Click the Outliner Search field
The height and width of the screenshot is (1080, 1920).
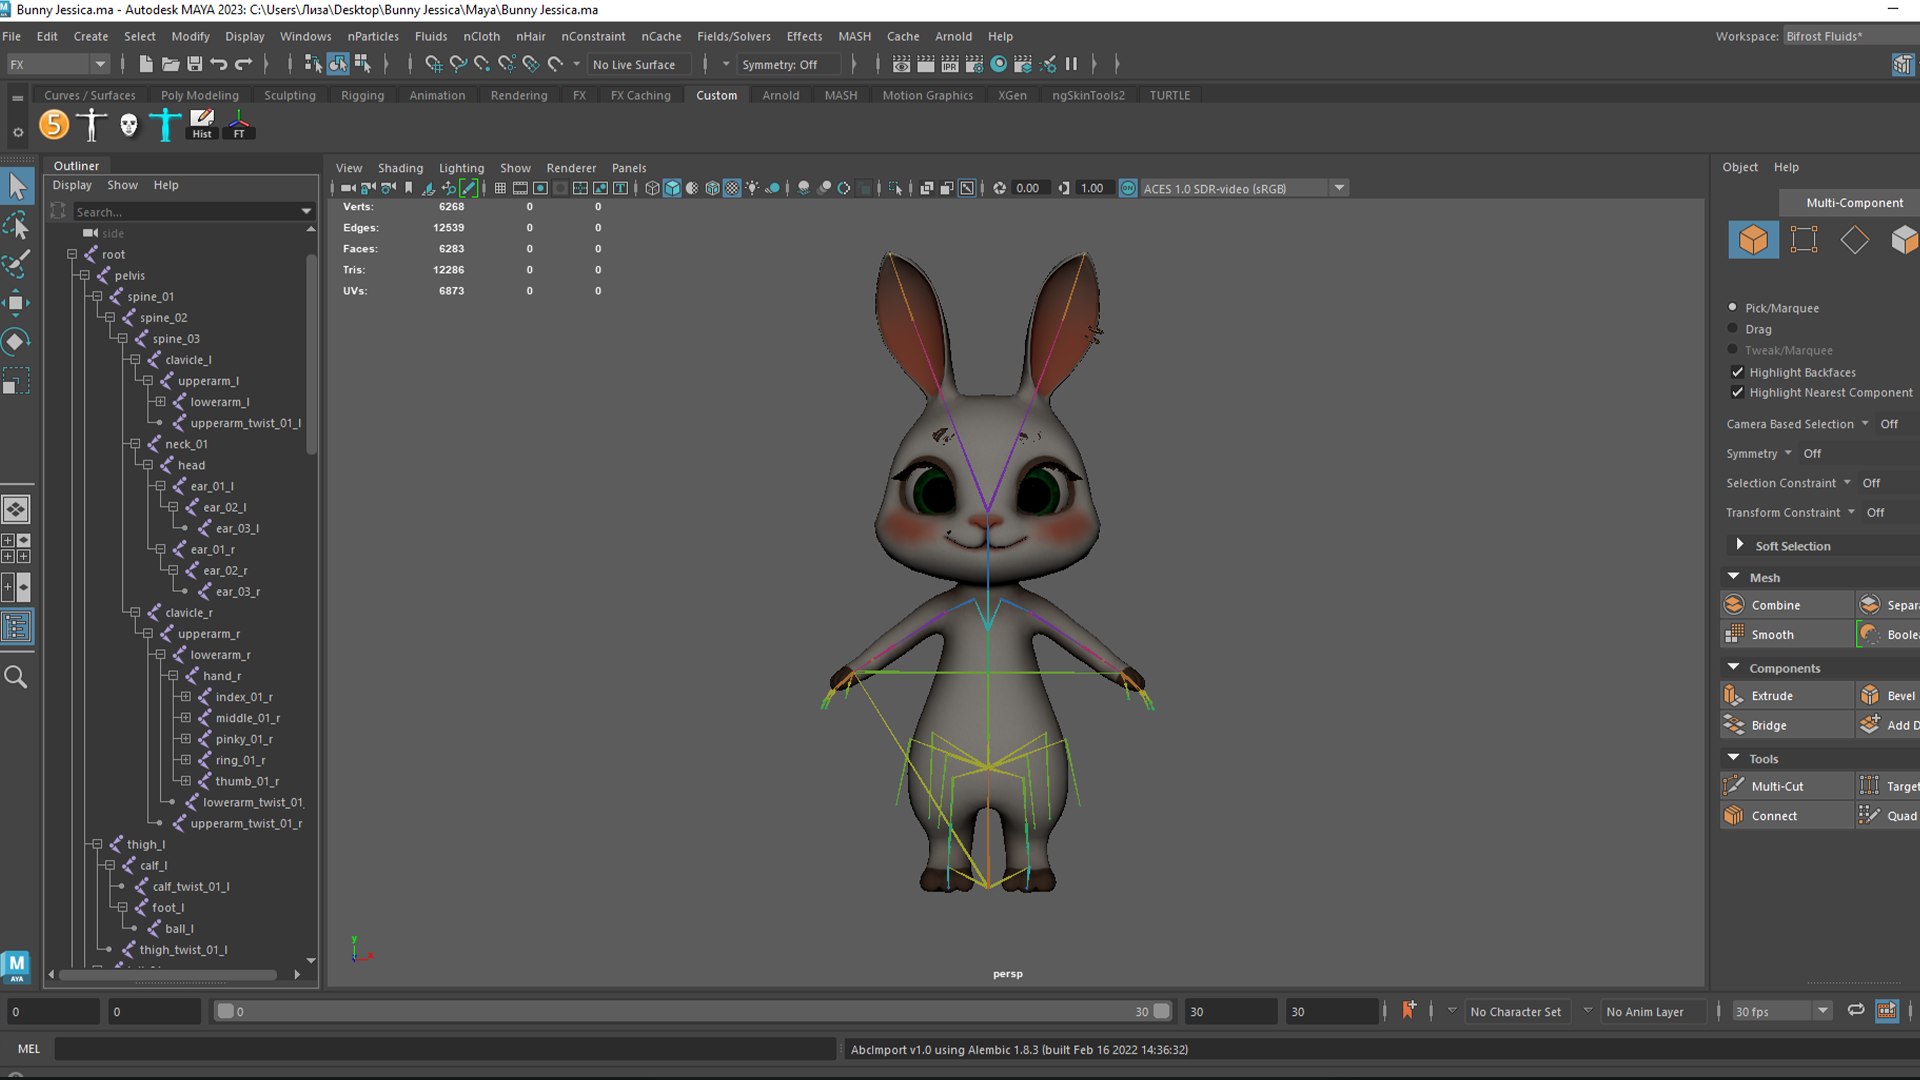coord(193,212)
